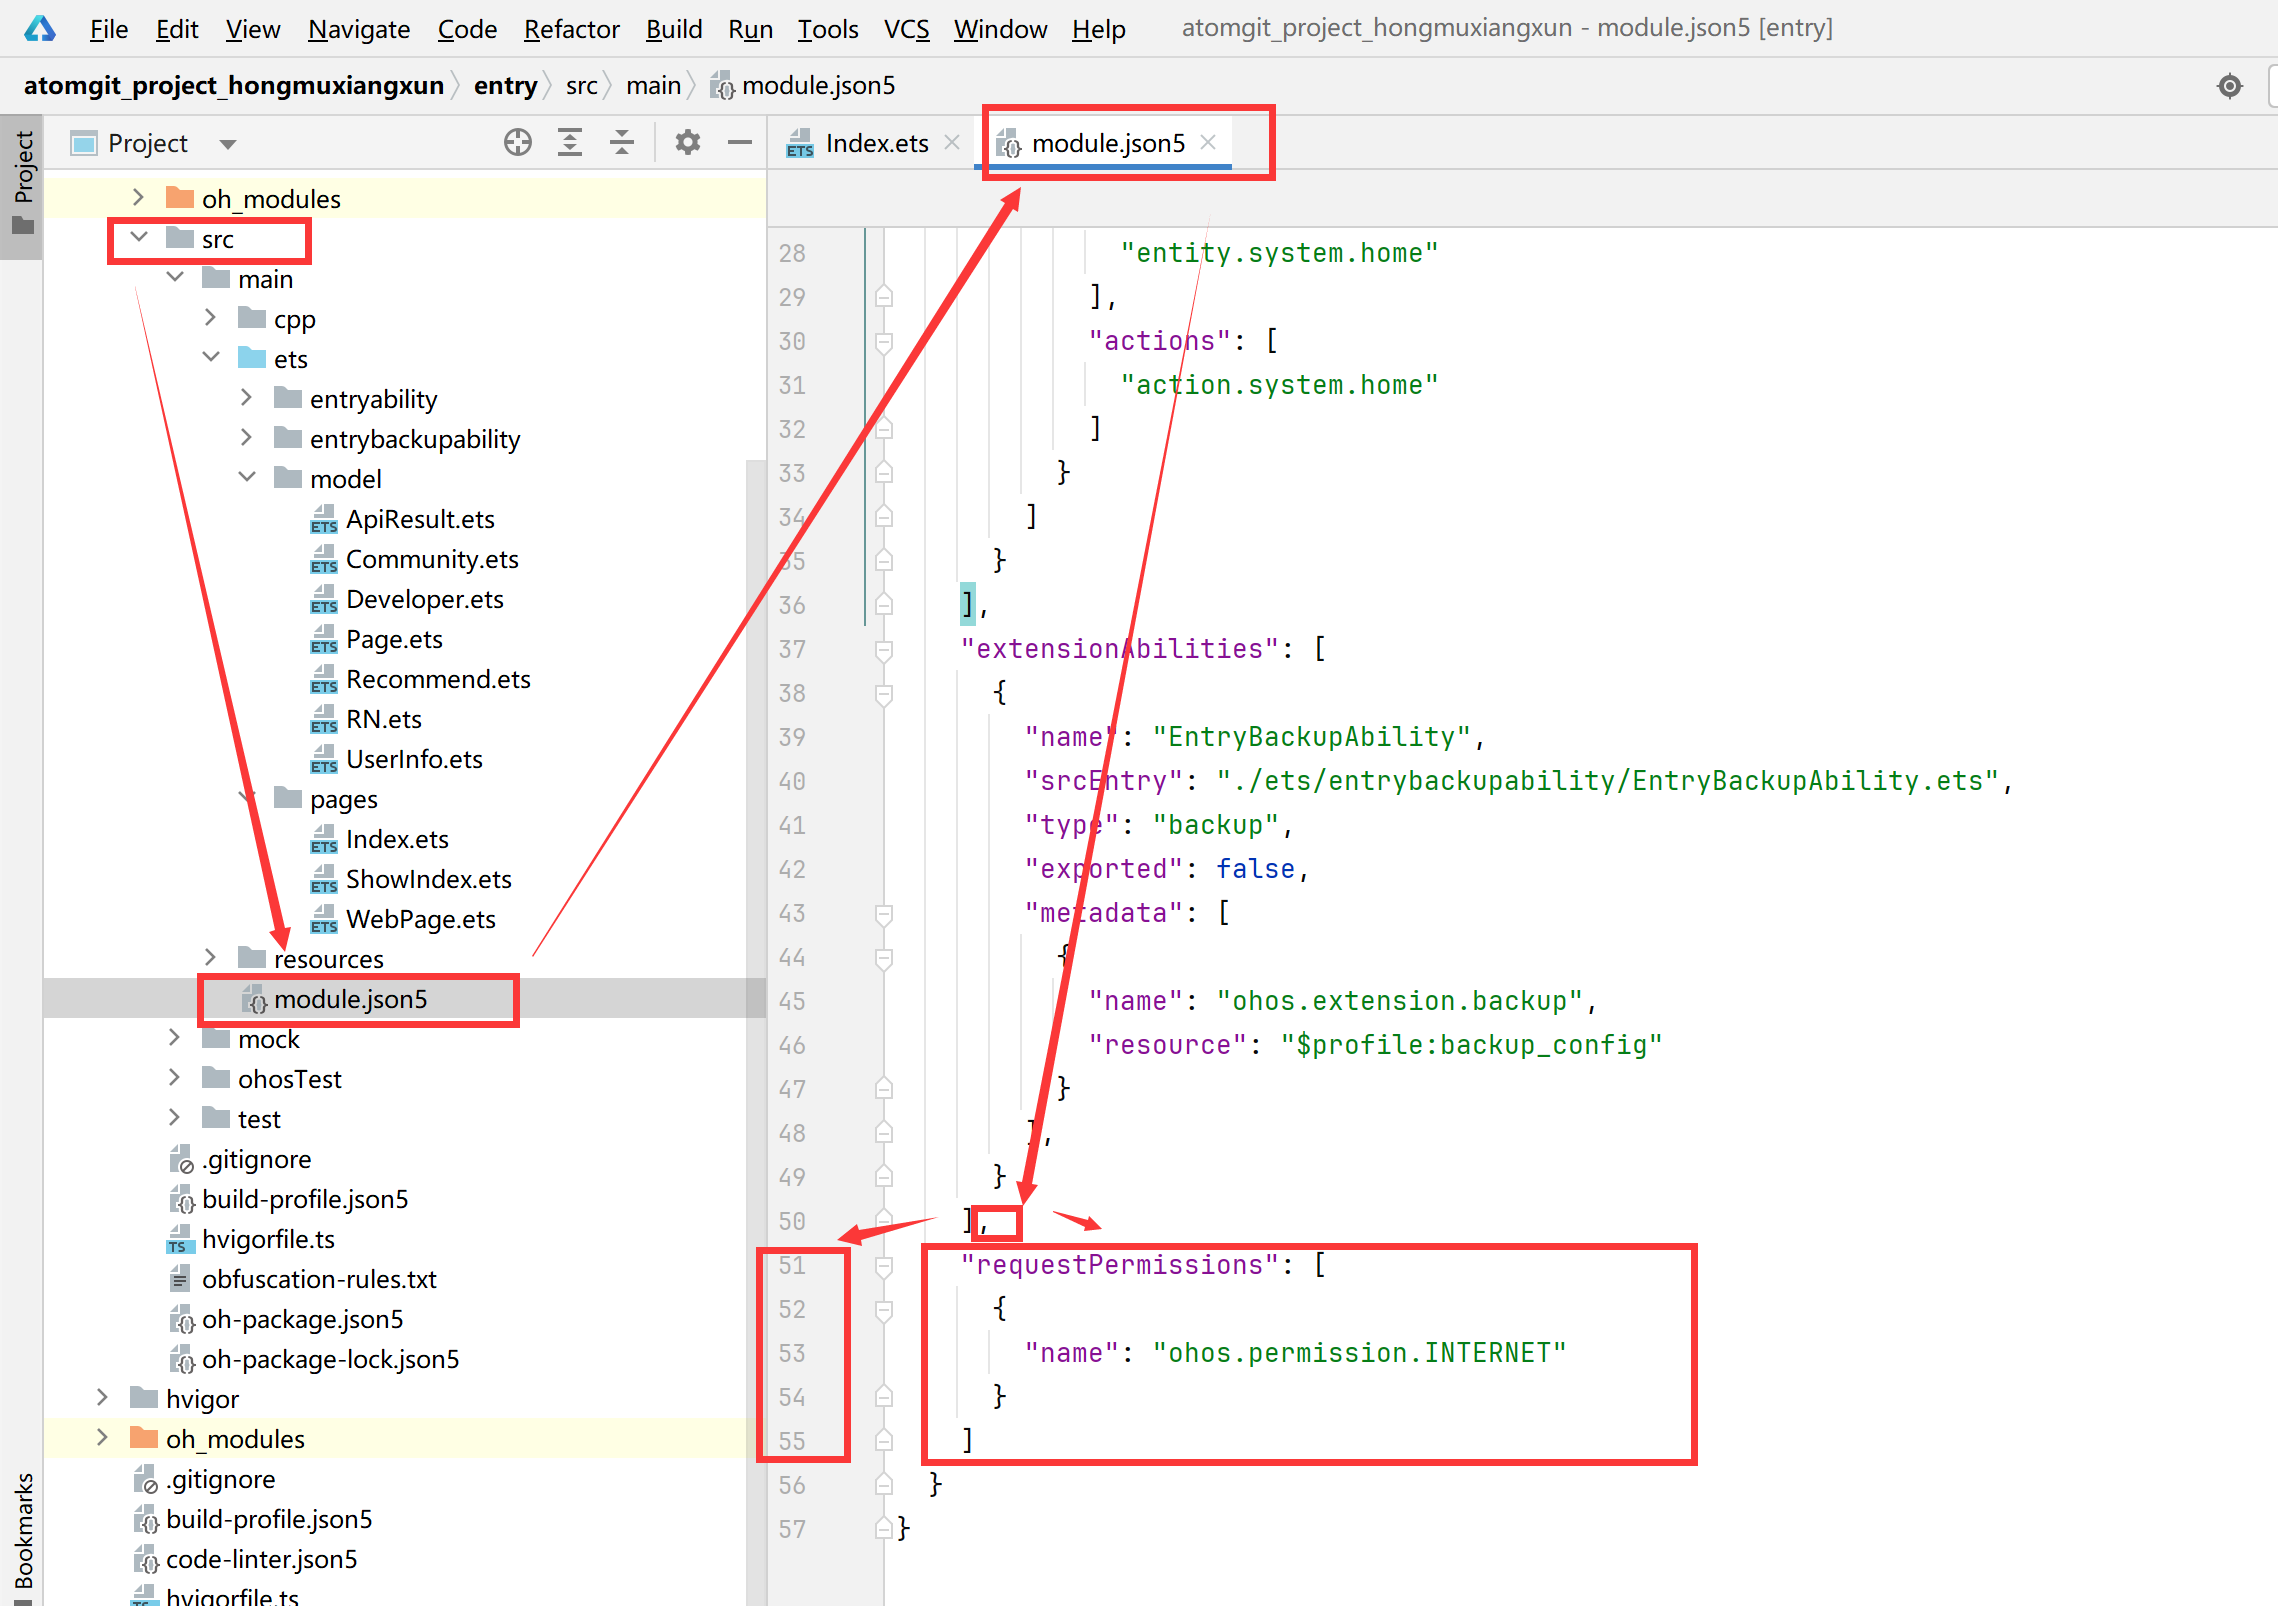Open the Help menu
2278x1606 pixels.
[x=1099, y=29]
